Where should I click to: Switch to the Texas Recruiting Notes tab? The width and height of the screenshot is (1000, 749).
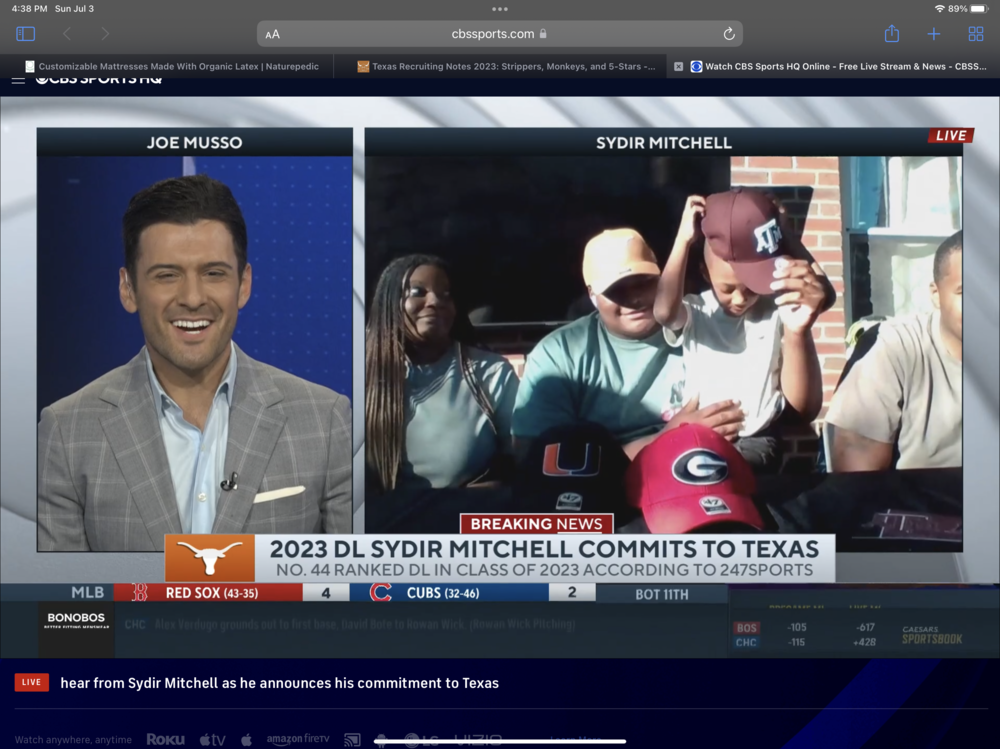point(505,67)
